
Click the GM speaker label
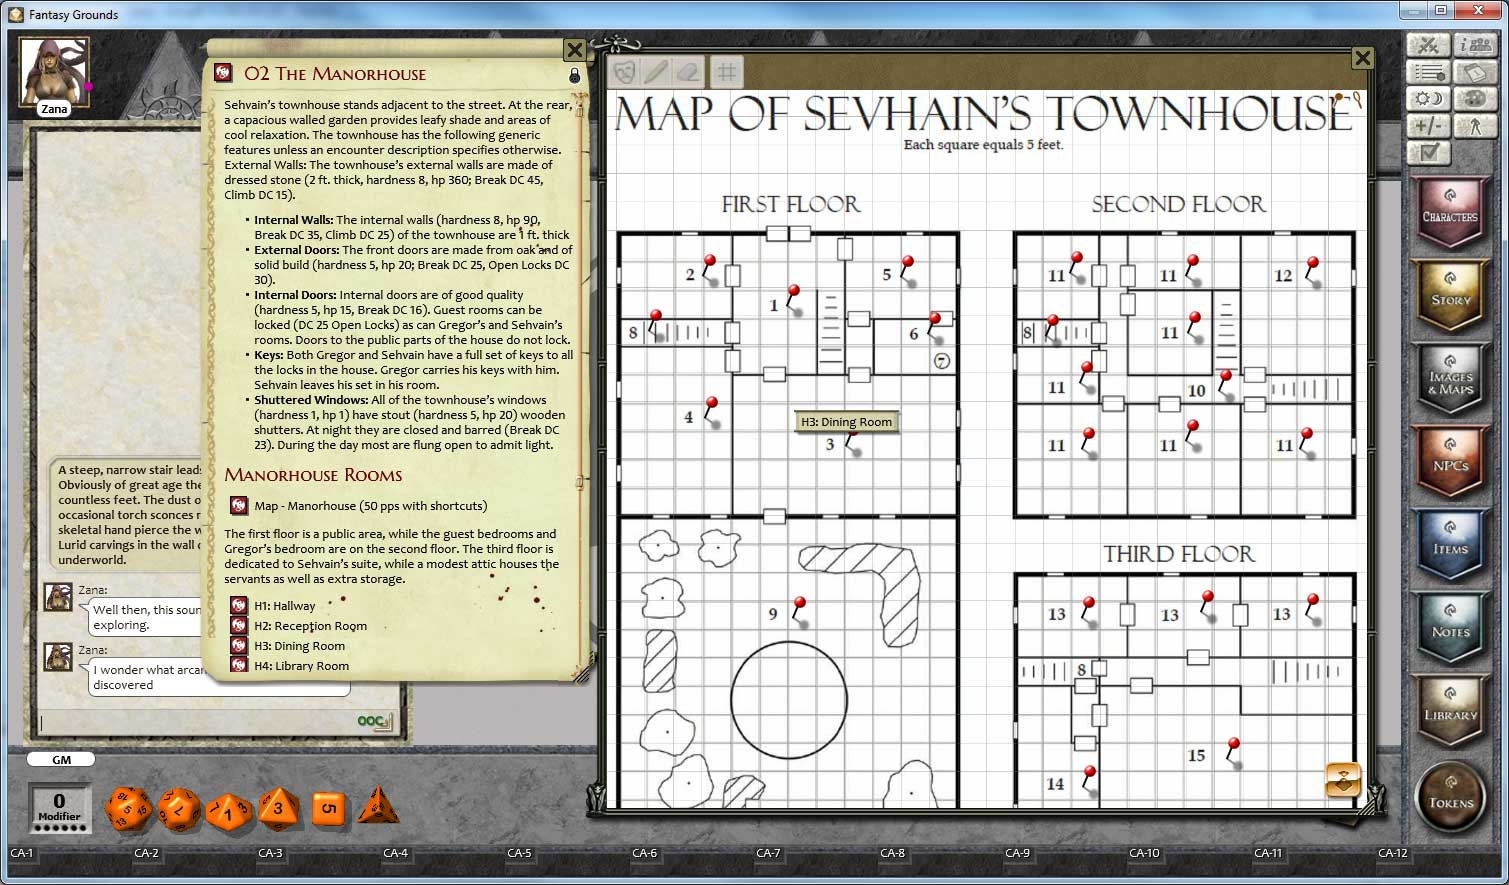click(61, 760)
